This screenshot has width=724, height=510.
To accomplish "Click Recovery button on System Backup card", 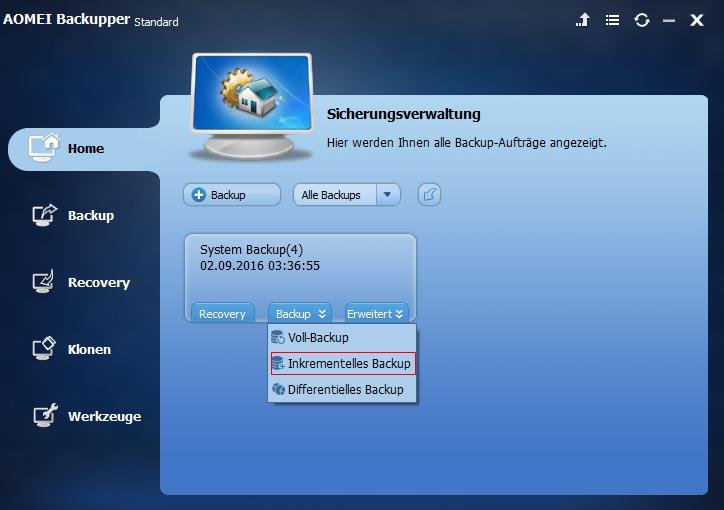I will 222,313.
